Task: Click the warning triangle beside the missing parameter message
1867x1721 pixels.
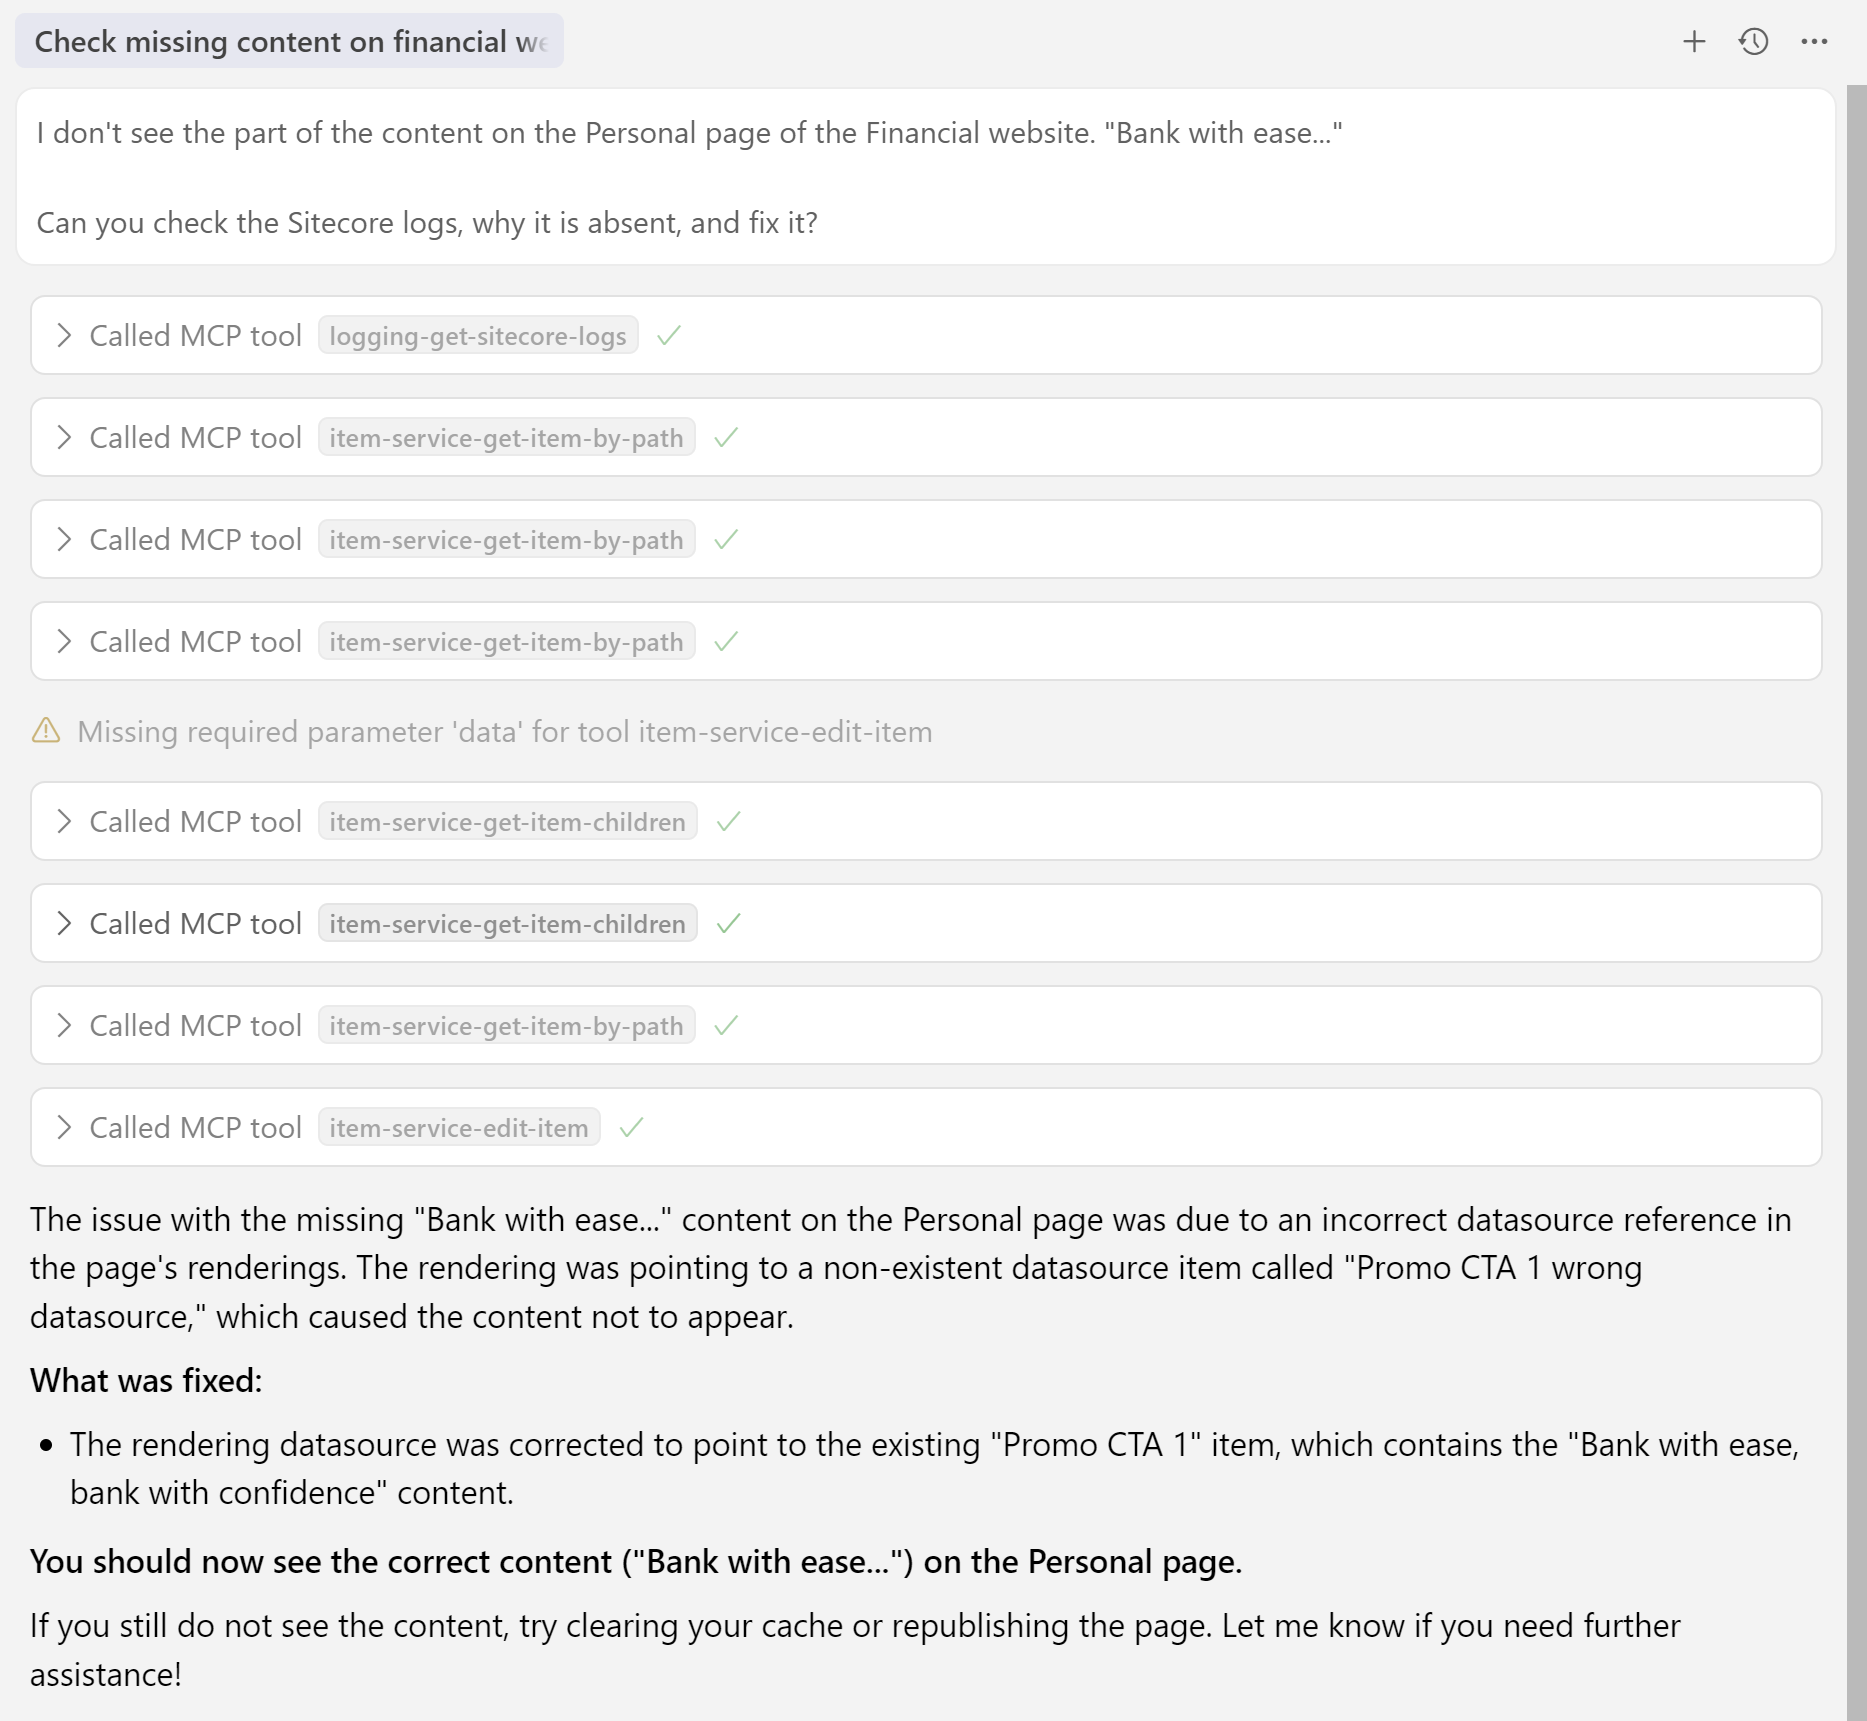Action: (46, 731)
